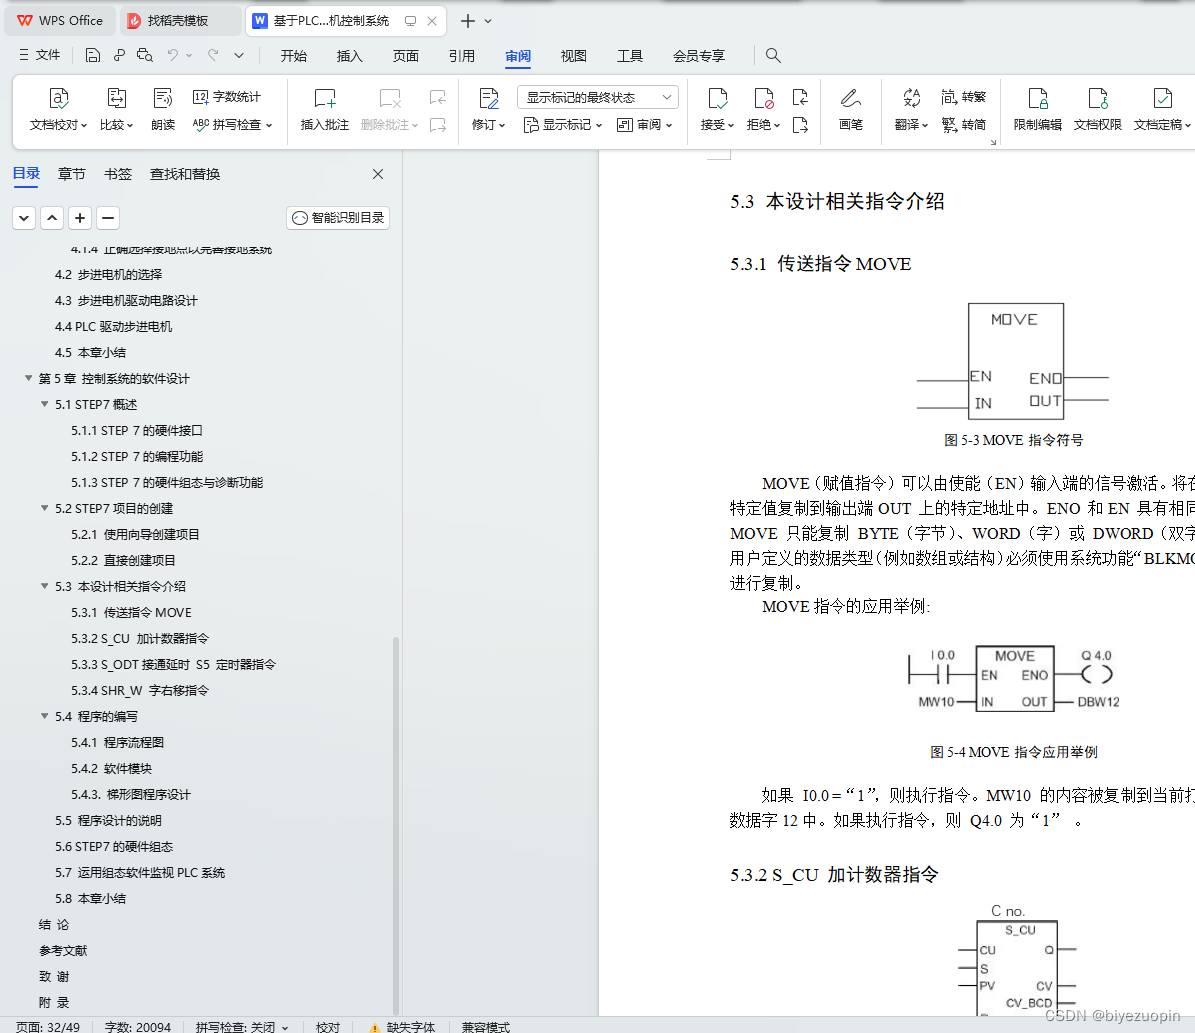1195x1033 pixels.
Task: Toggle 拼写检查 status in status bar
Action: (242, 1027)
